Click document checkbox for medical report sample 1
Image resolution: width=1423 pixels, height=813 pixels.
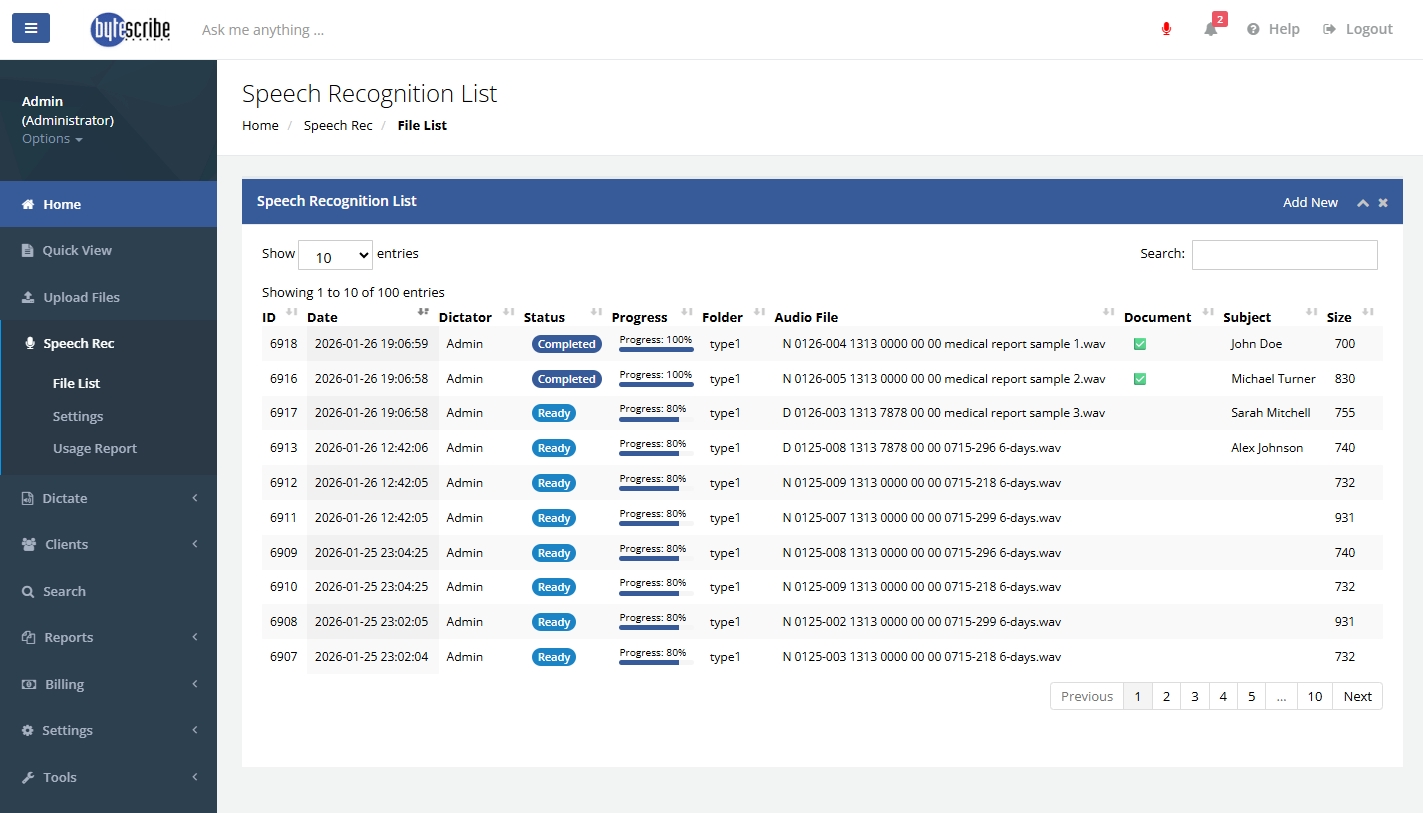point(1139,344)
